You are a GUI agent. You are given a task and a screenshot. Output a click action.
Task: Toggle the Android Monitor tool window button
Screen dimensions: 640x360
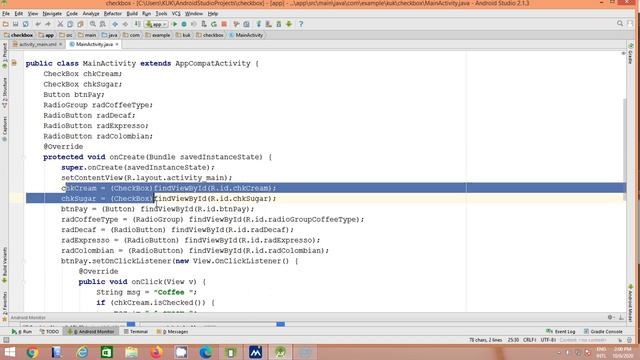pos(91,331)
